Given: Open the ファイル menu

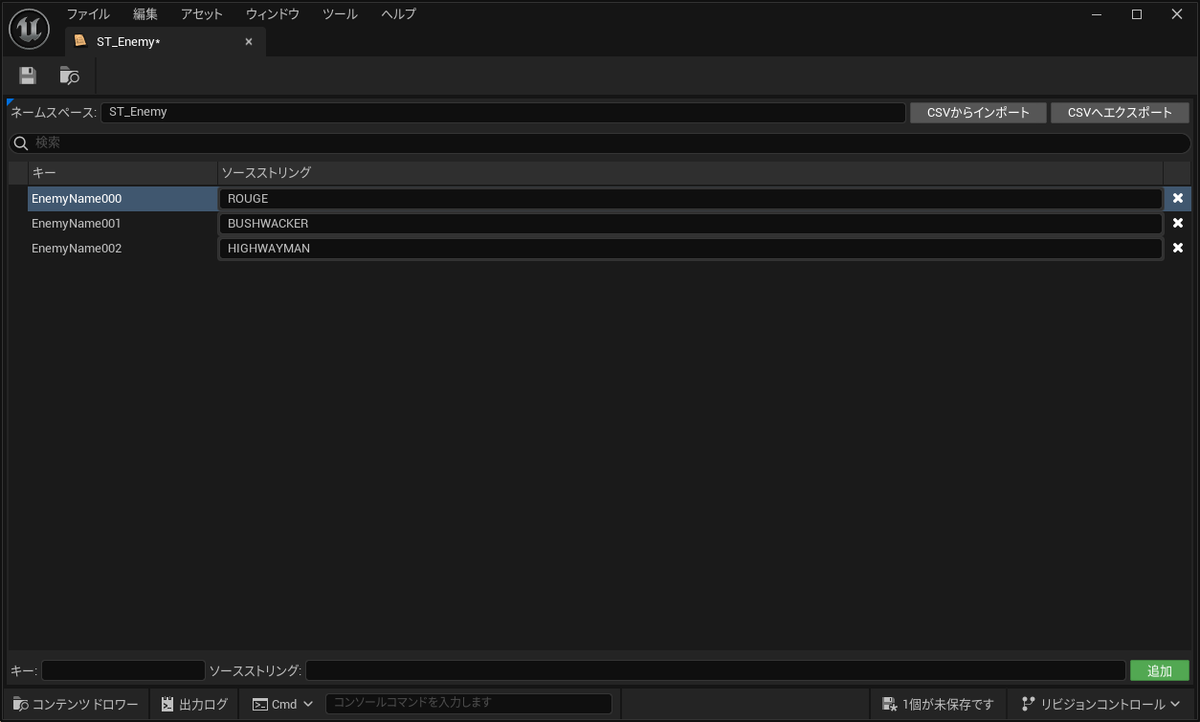Looking at the screenshot, I should (88, 14).
